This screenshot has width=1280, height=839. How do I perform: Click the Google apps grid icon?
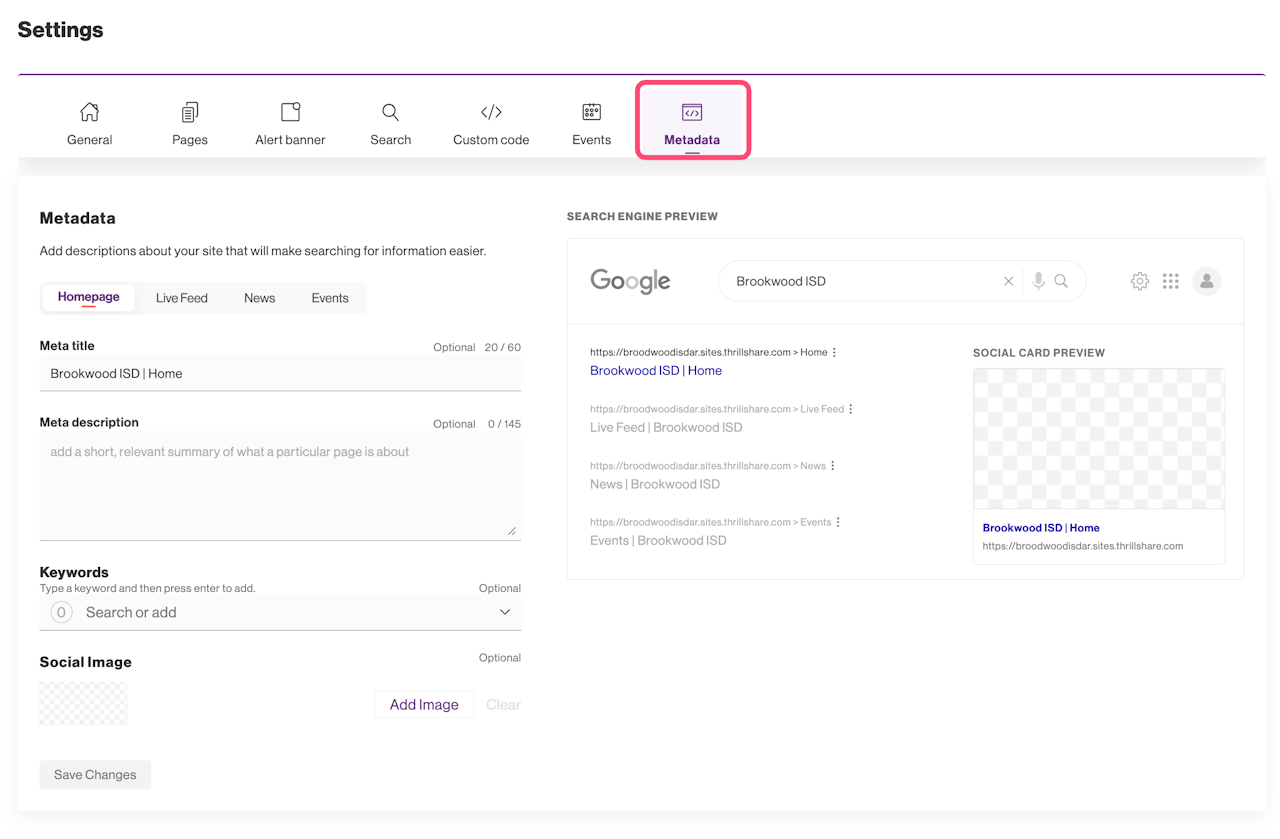click(x=1171, y=281)
